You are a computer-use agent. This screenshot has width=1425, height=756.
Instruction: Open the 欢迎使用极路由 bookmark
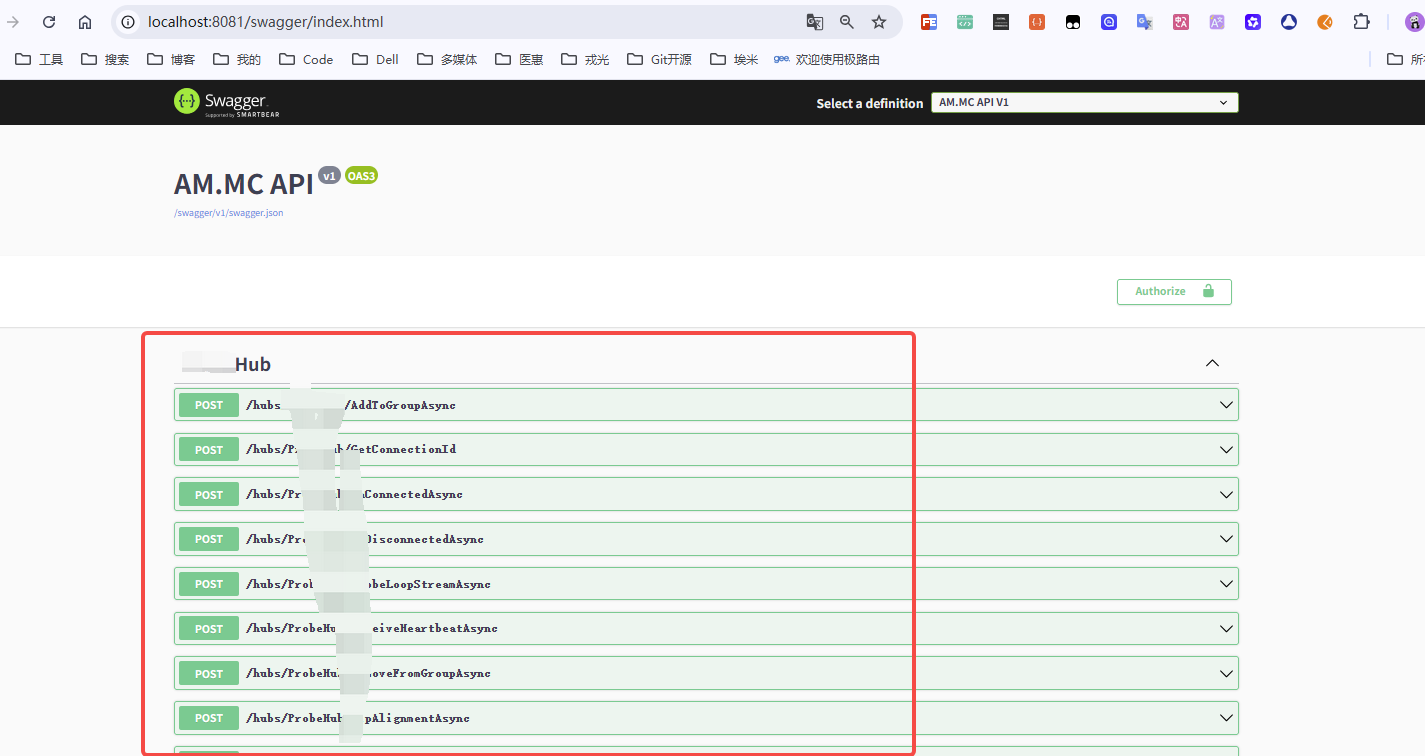click(x=827, y=60)
